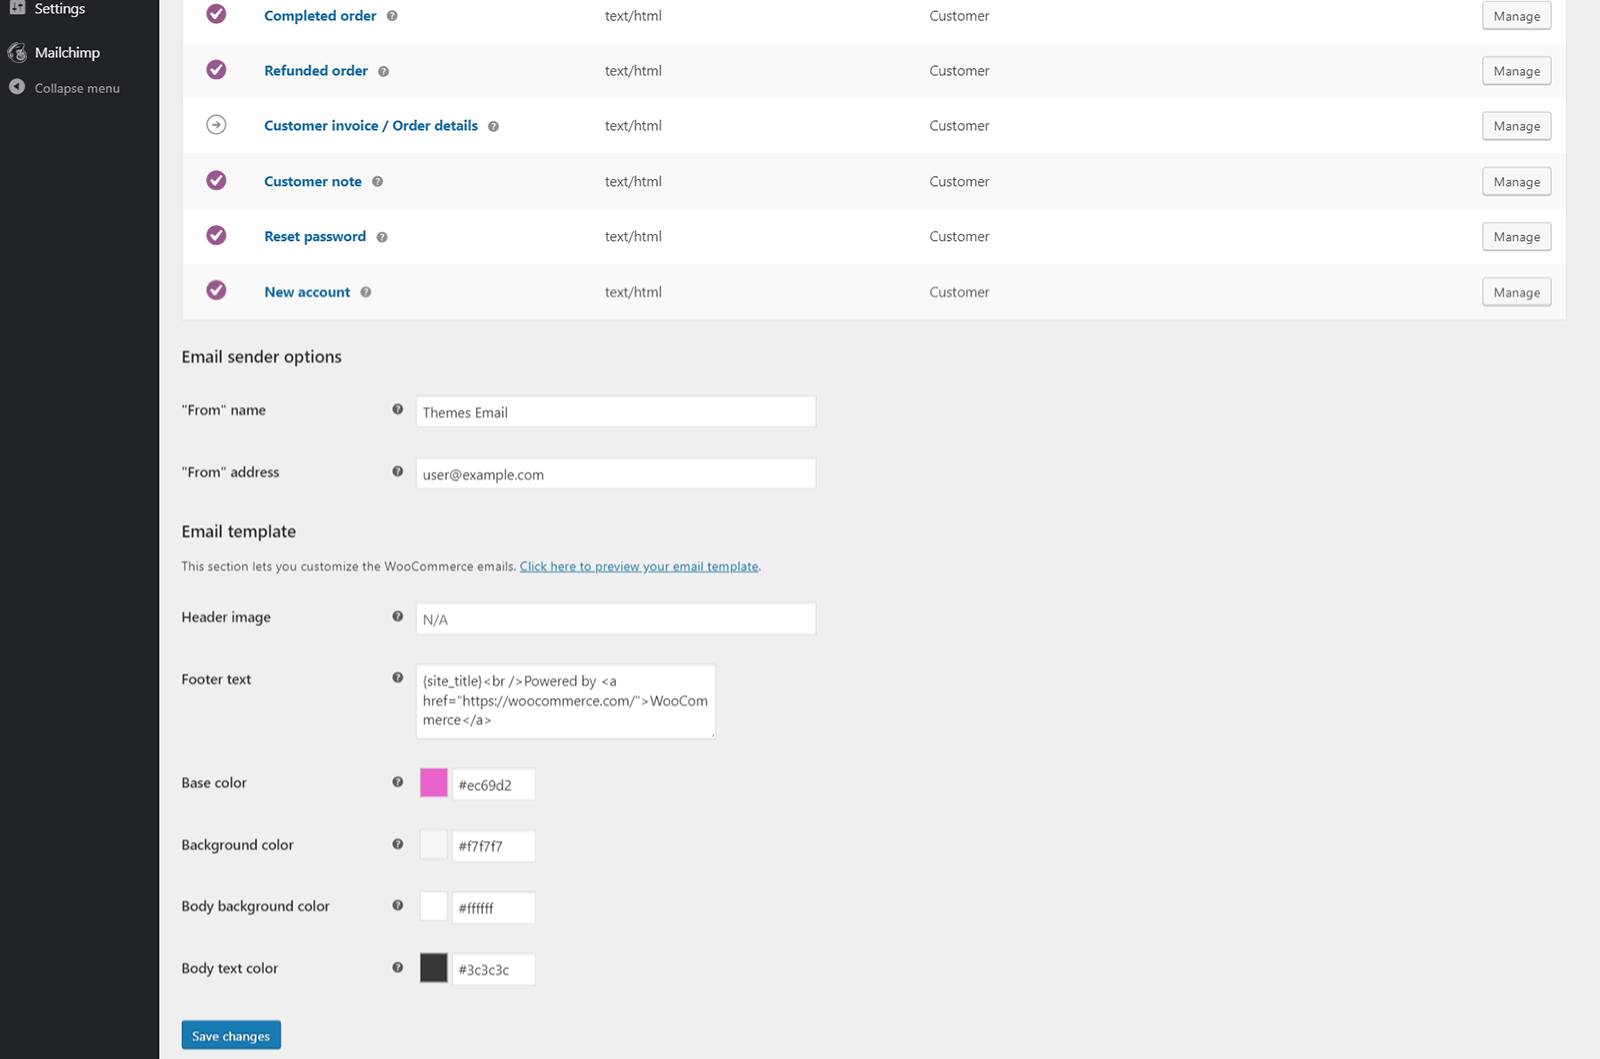Click help tooltip icon beside Customer note

point(377,181)
